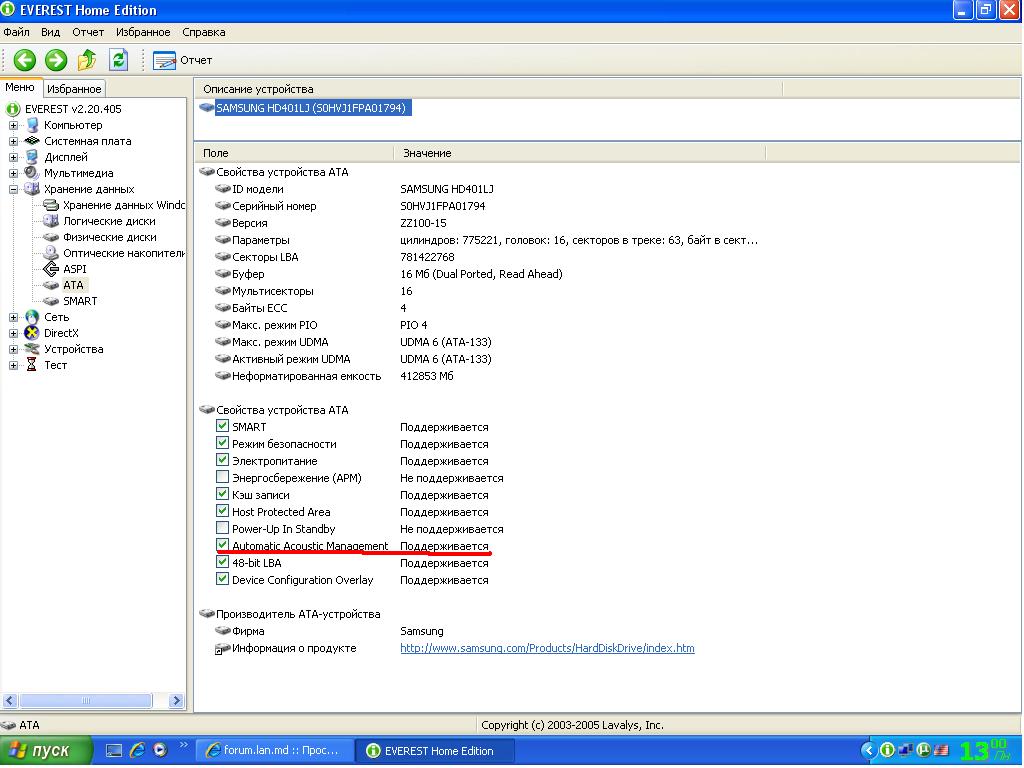1024x768 pixels.
Task: Open the Избранное menu in menu bar
Action: point(141,32)
